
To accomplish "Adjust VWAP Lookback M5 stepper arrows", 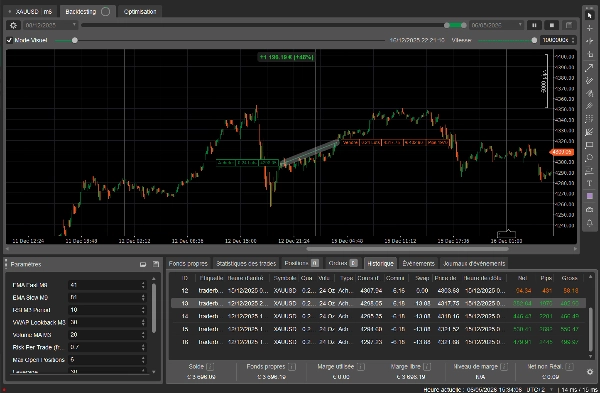I will click(143, 322).
